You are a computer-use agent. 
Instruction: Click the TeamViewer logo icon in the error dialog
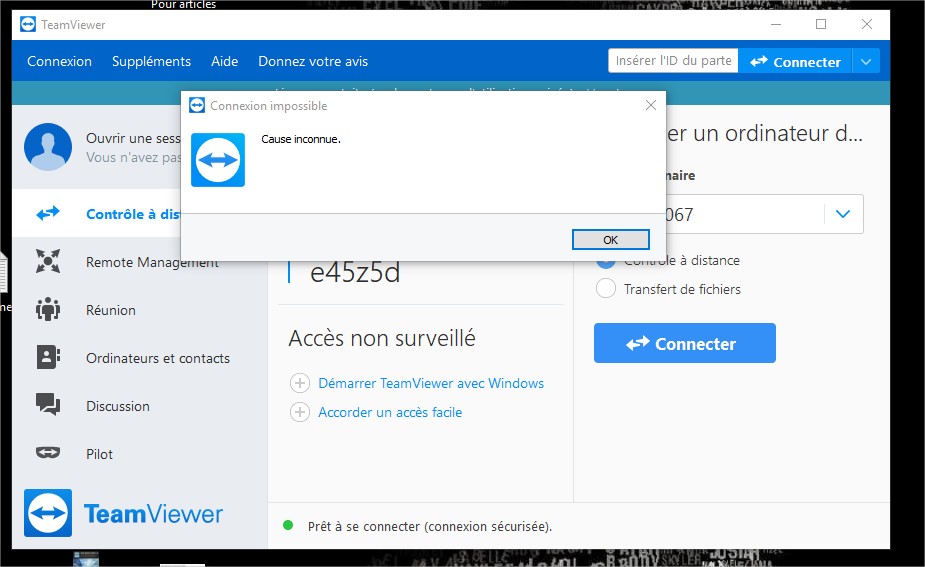tap(218, 160)
